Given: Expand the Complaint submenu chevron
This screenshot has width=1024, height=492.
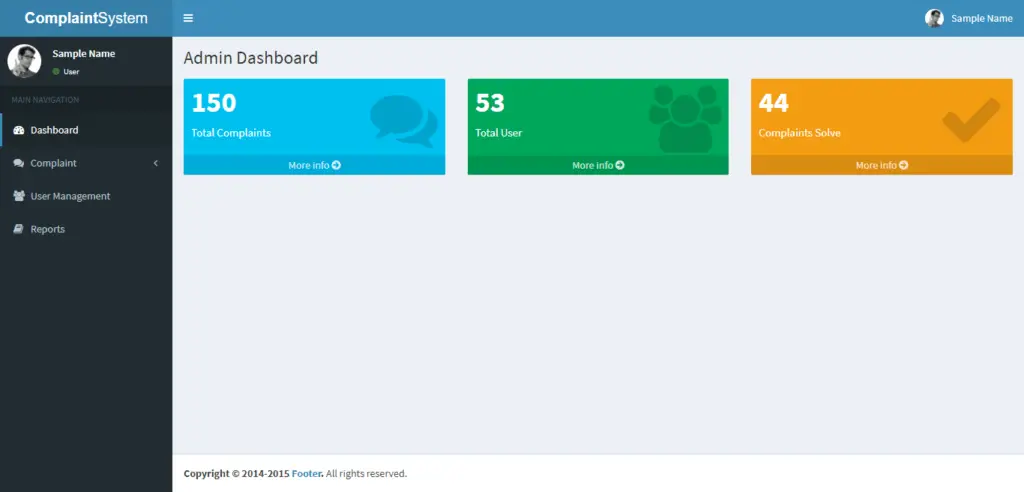Looking at the screenshot, I should 155,163.
